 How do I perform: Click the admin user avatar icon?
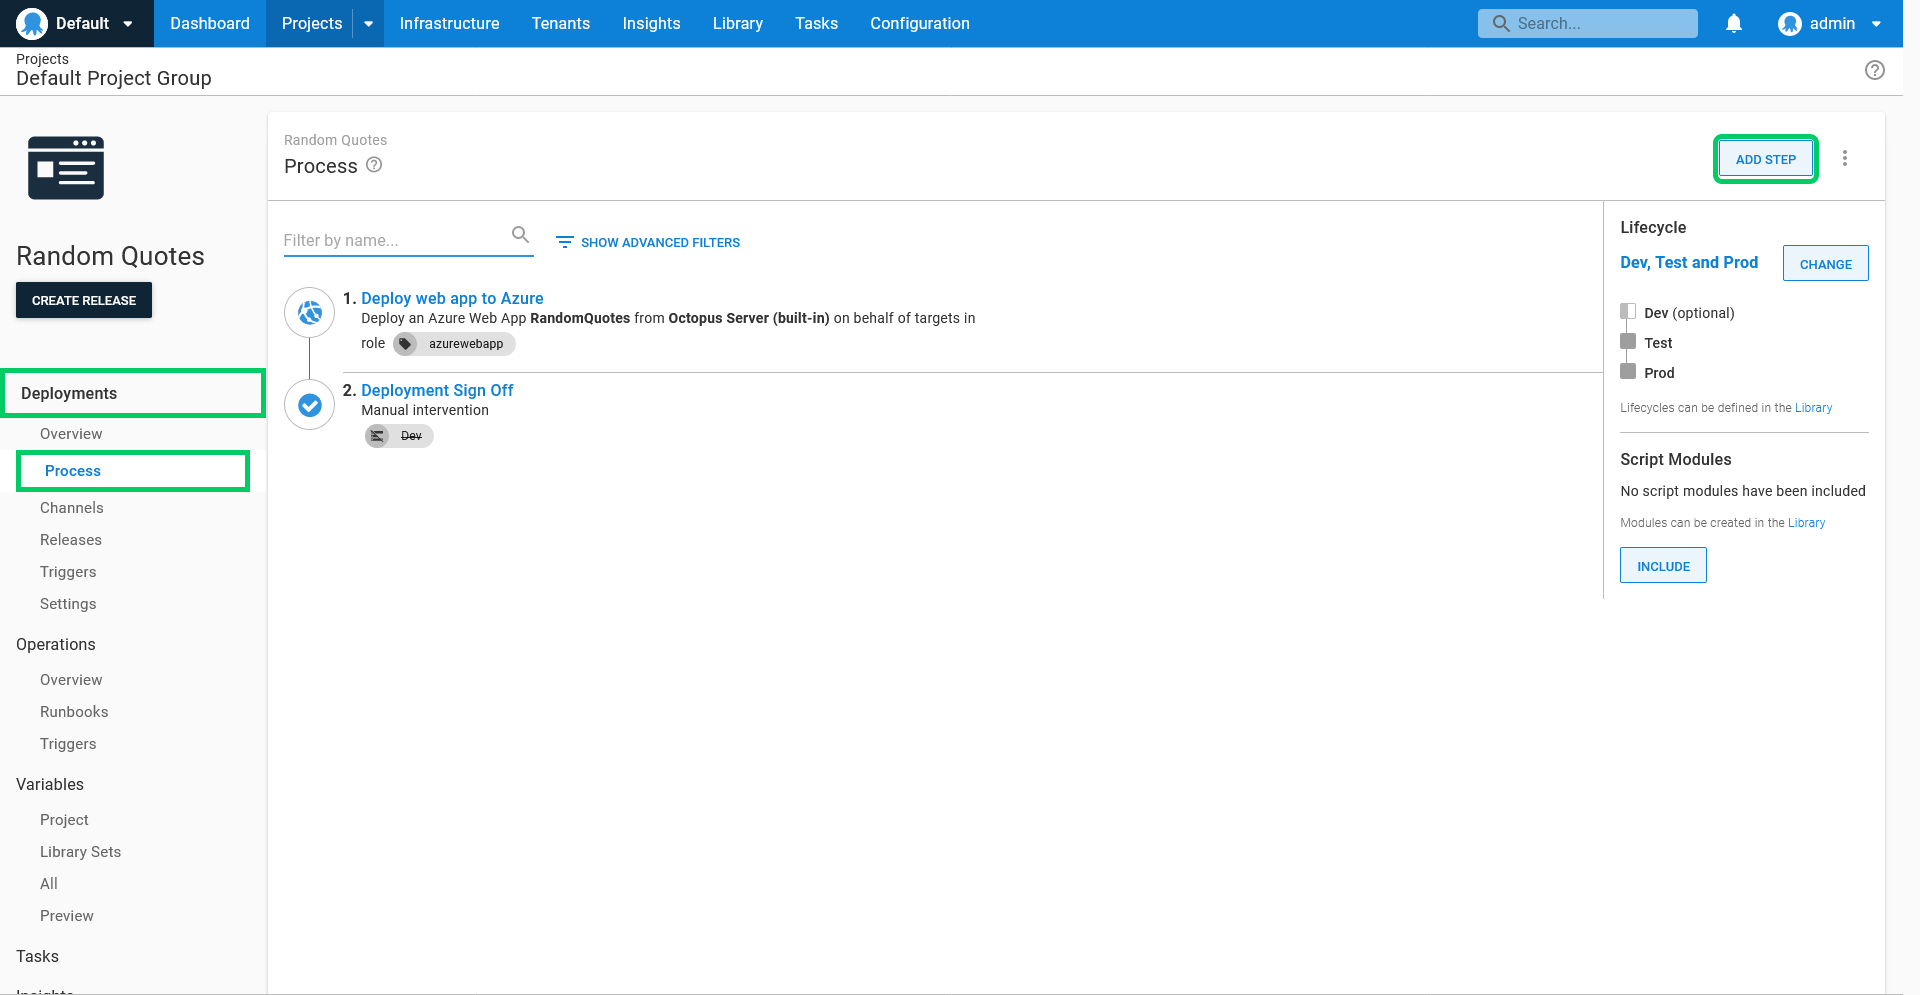pos(1790,23)
